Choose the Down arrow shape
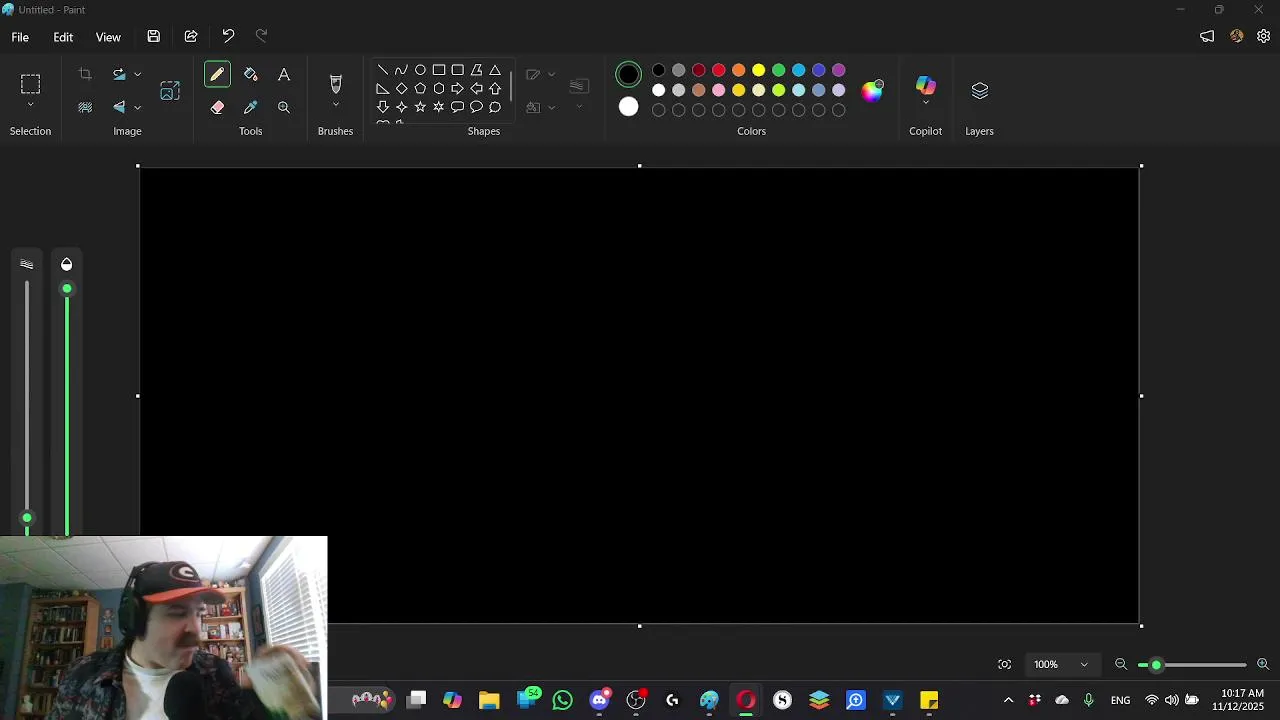The image size is (1280, 720). [x=383, y=107]
